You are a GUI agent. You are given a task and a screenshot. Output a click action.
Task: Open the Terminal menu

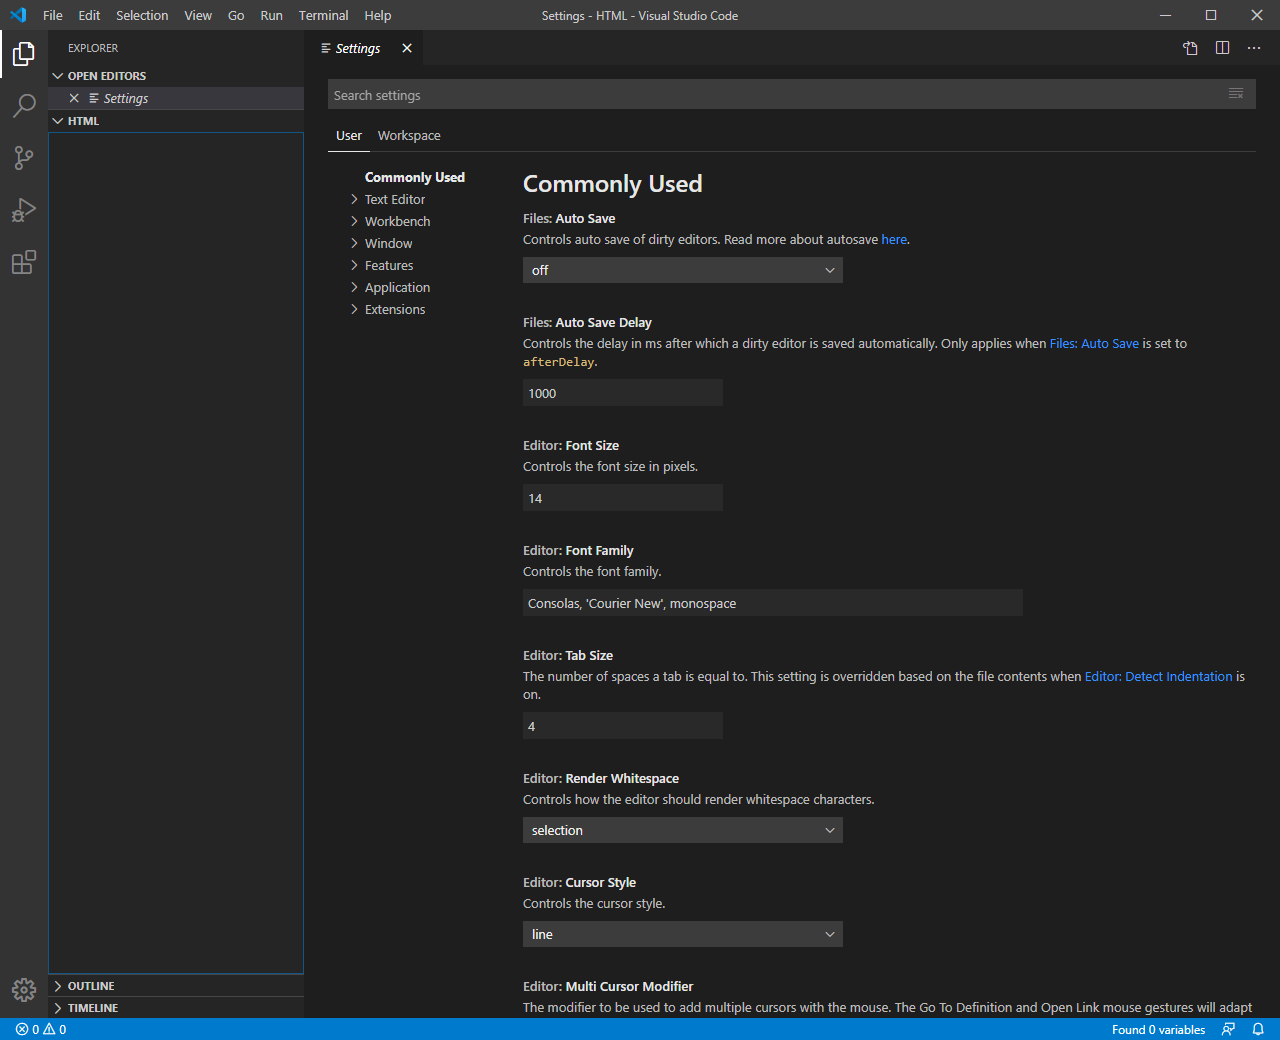click(324, 15)
